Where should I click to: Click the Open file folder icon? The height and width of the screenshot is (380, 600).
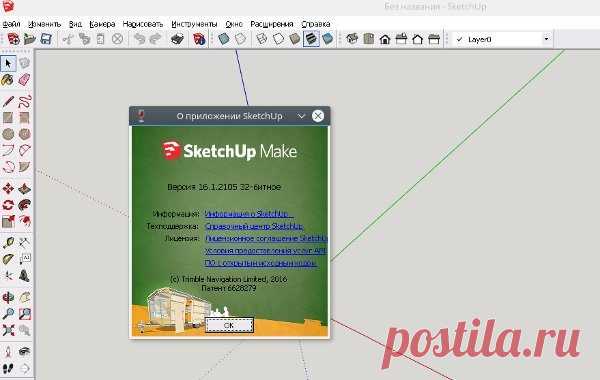(x=29, y=39)
